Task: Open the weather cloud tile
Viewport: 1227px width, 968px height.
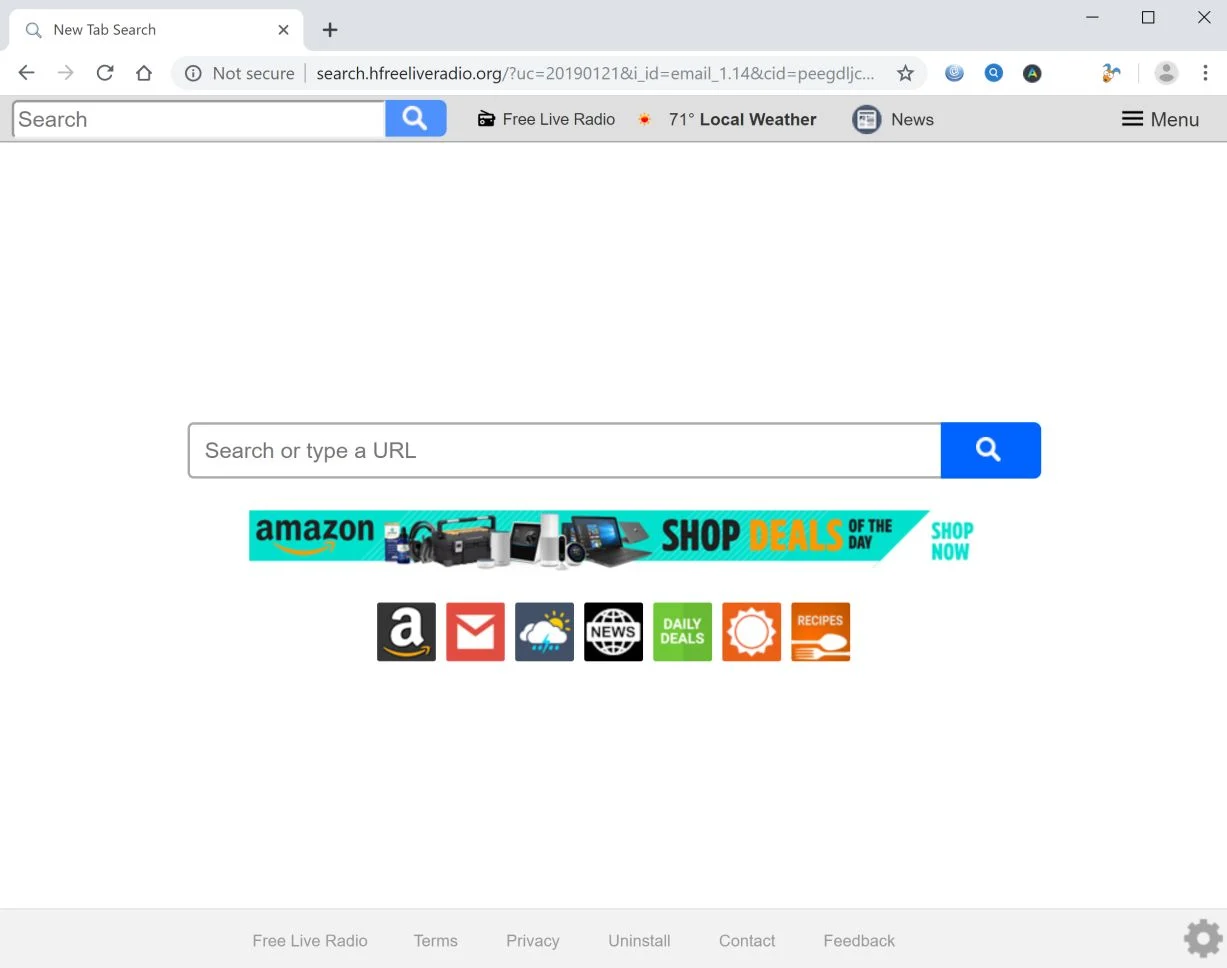Action: point(544,632)
